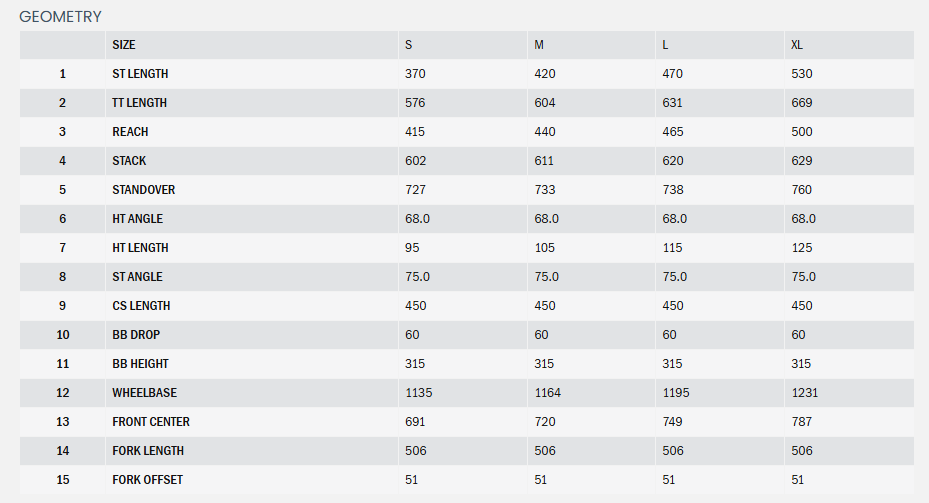Click the FORK LENGTH value for size S
Viewport: 929px width, 503px height.
point(415,451)
